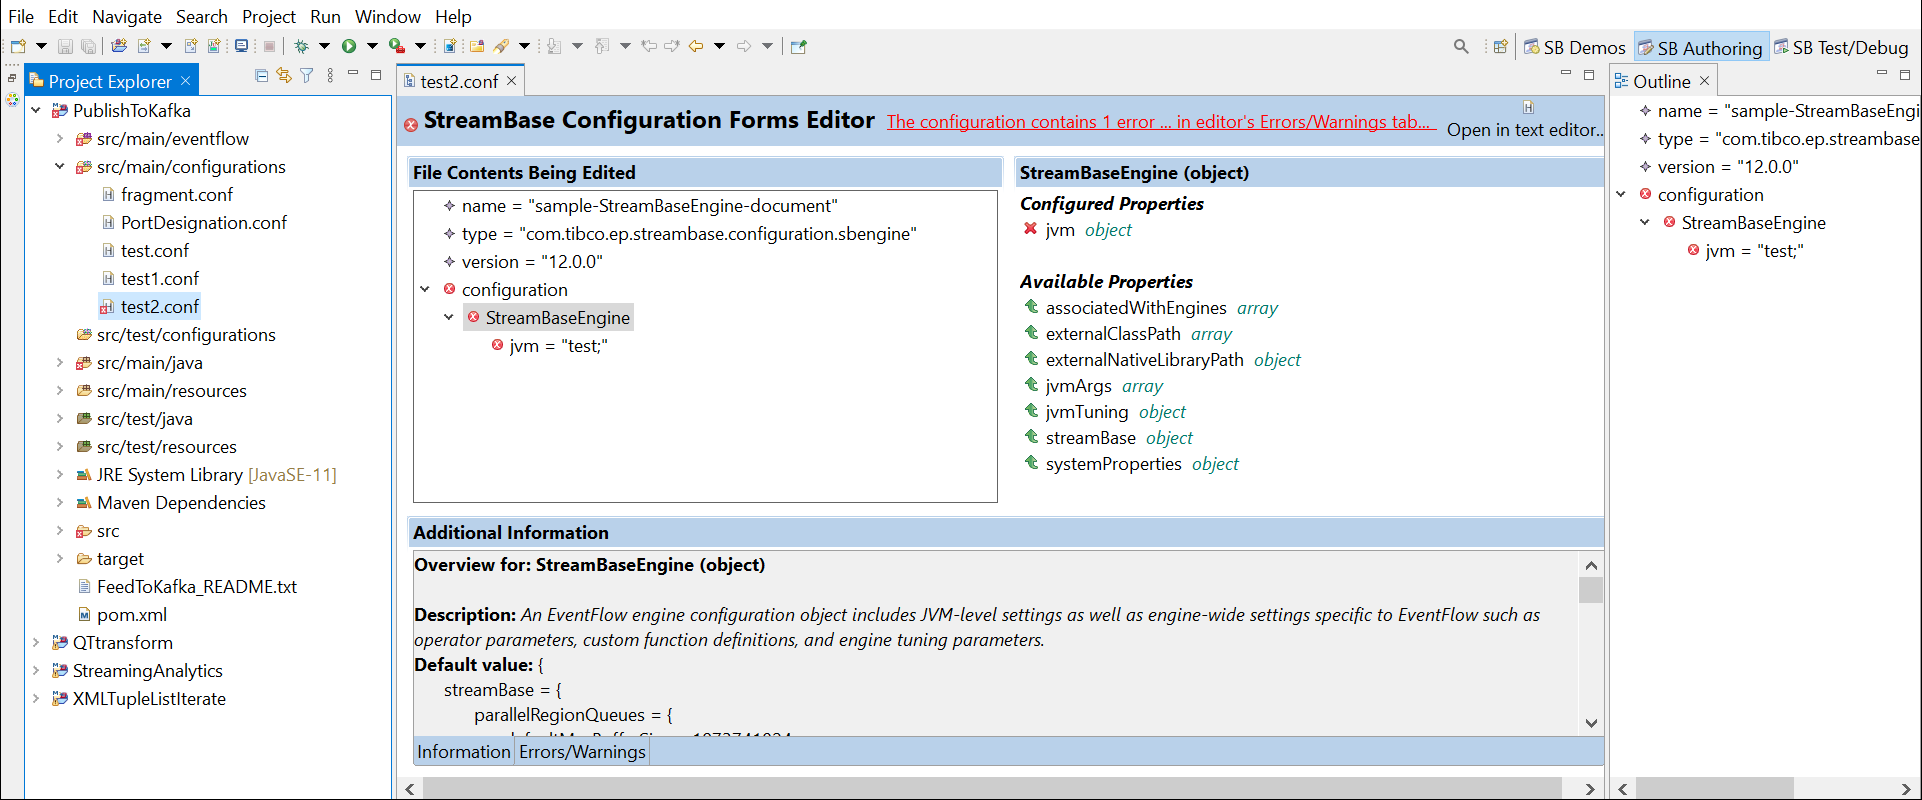Click Open in text editor
Image resolution: width=1922 pixels, height=800 pixels.
pos(1524,130)
